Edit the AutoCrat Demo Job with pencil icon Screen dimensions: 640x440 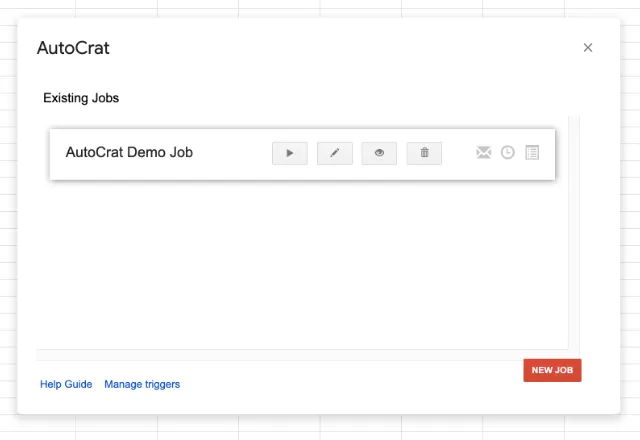[x=335, y=153]
